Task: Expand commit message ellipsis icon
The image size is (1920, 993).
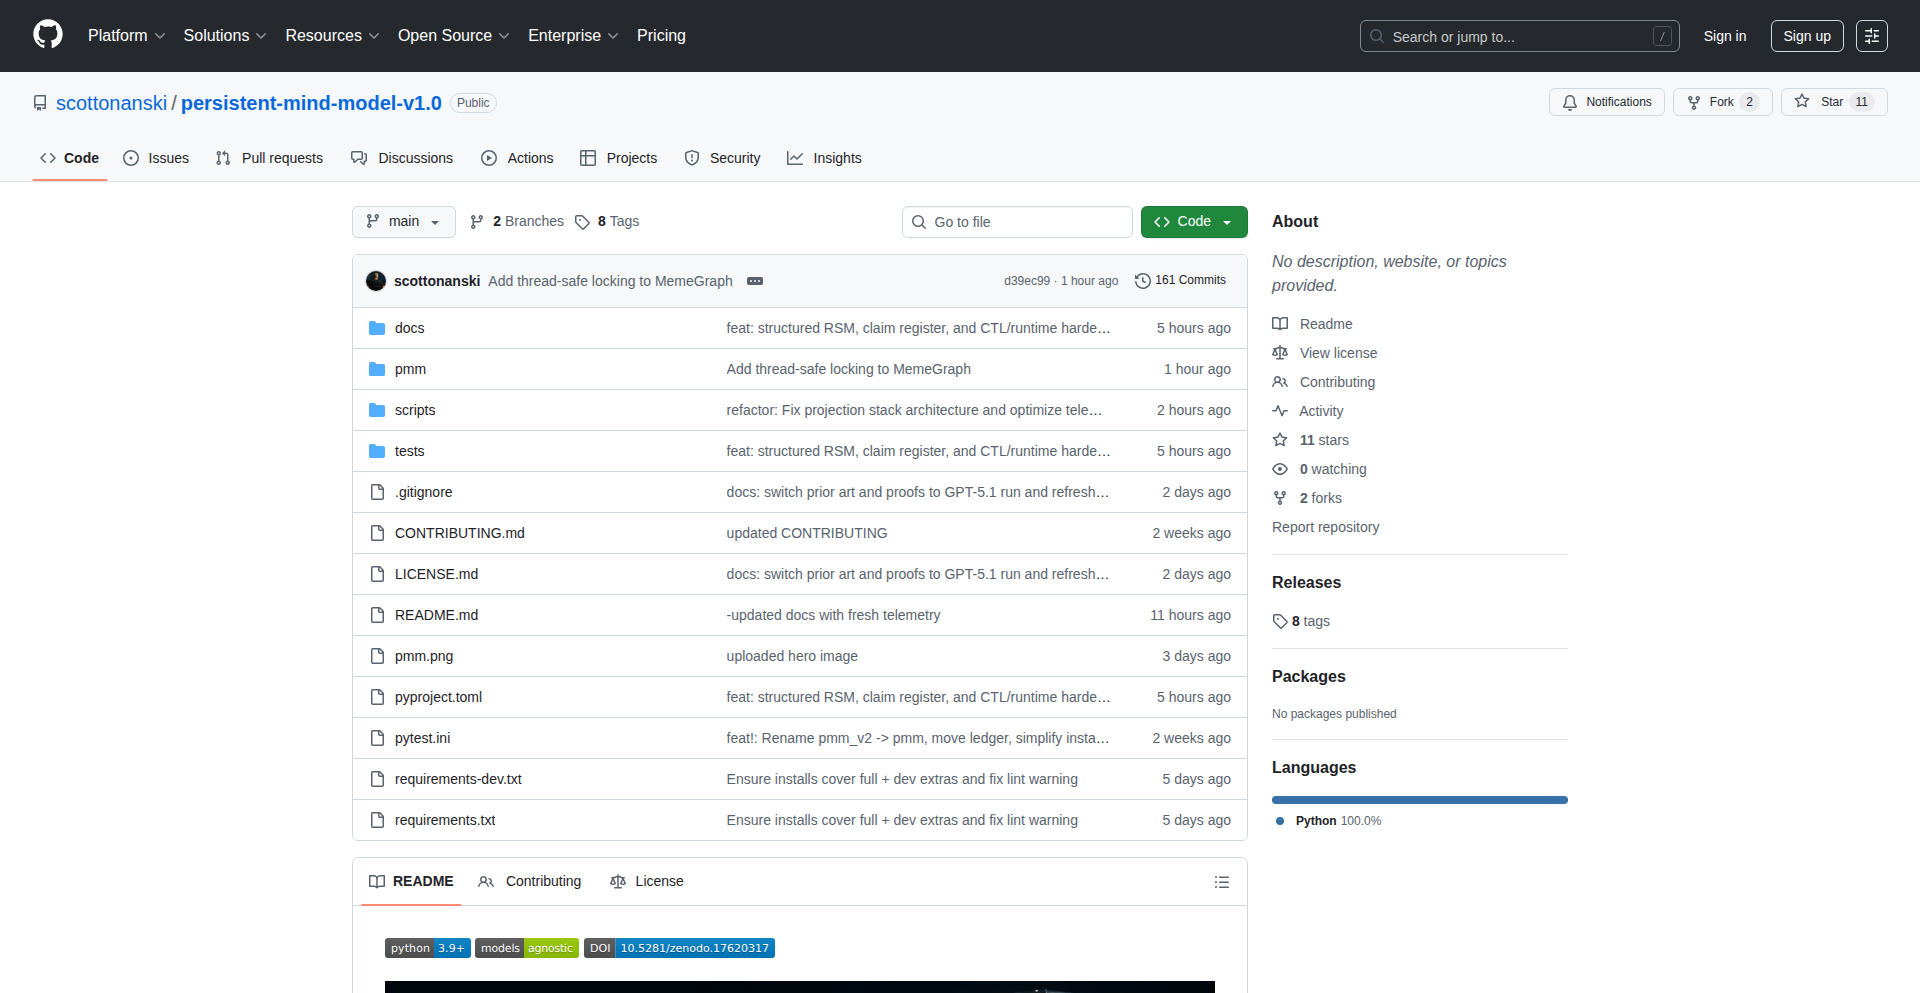Action: (x=755, y=281)
